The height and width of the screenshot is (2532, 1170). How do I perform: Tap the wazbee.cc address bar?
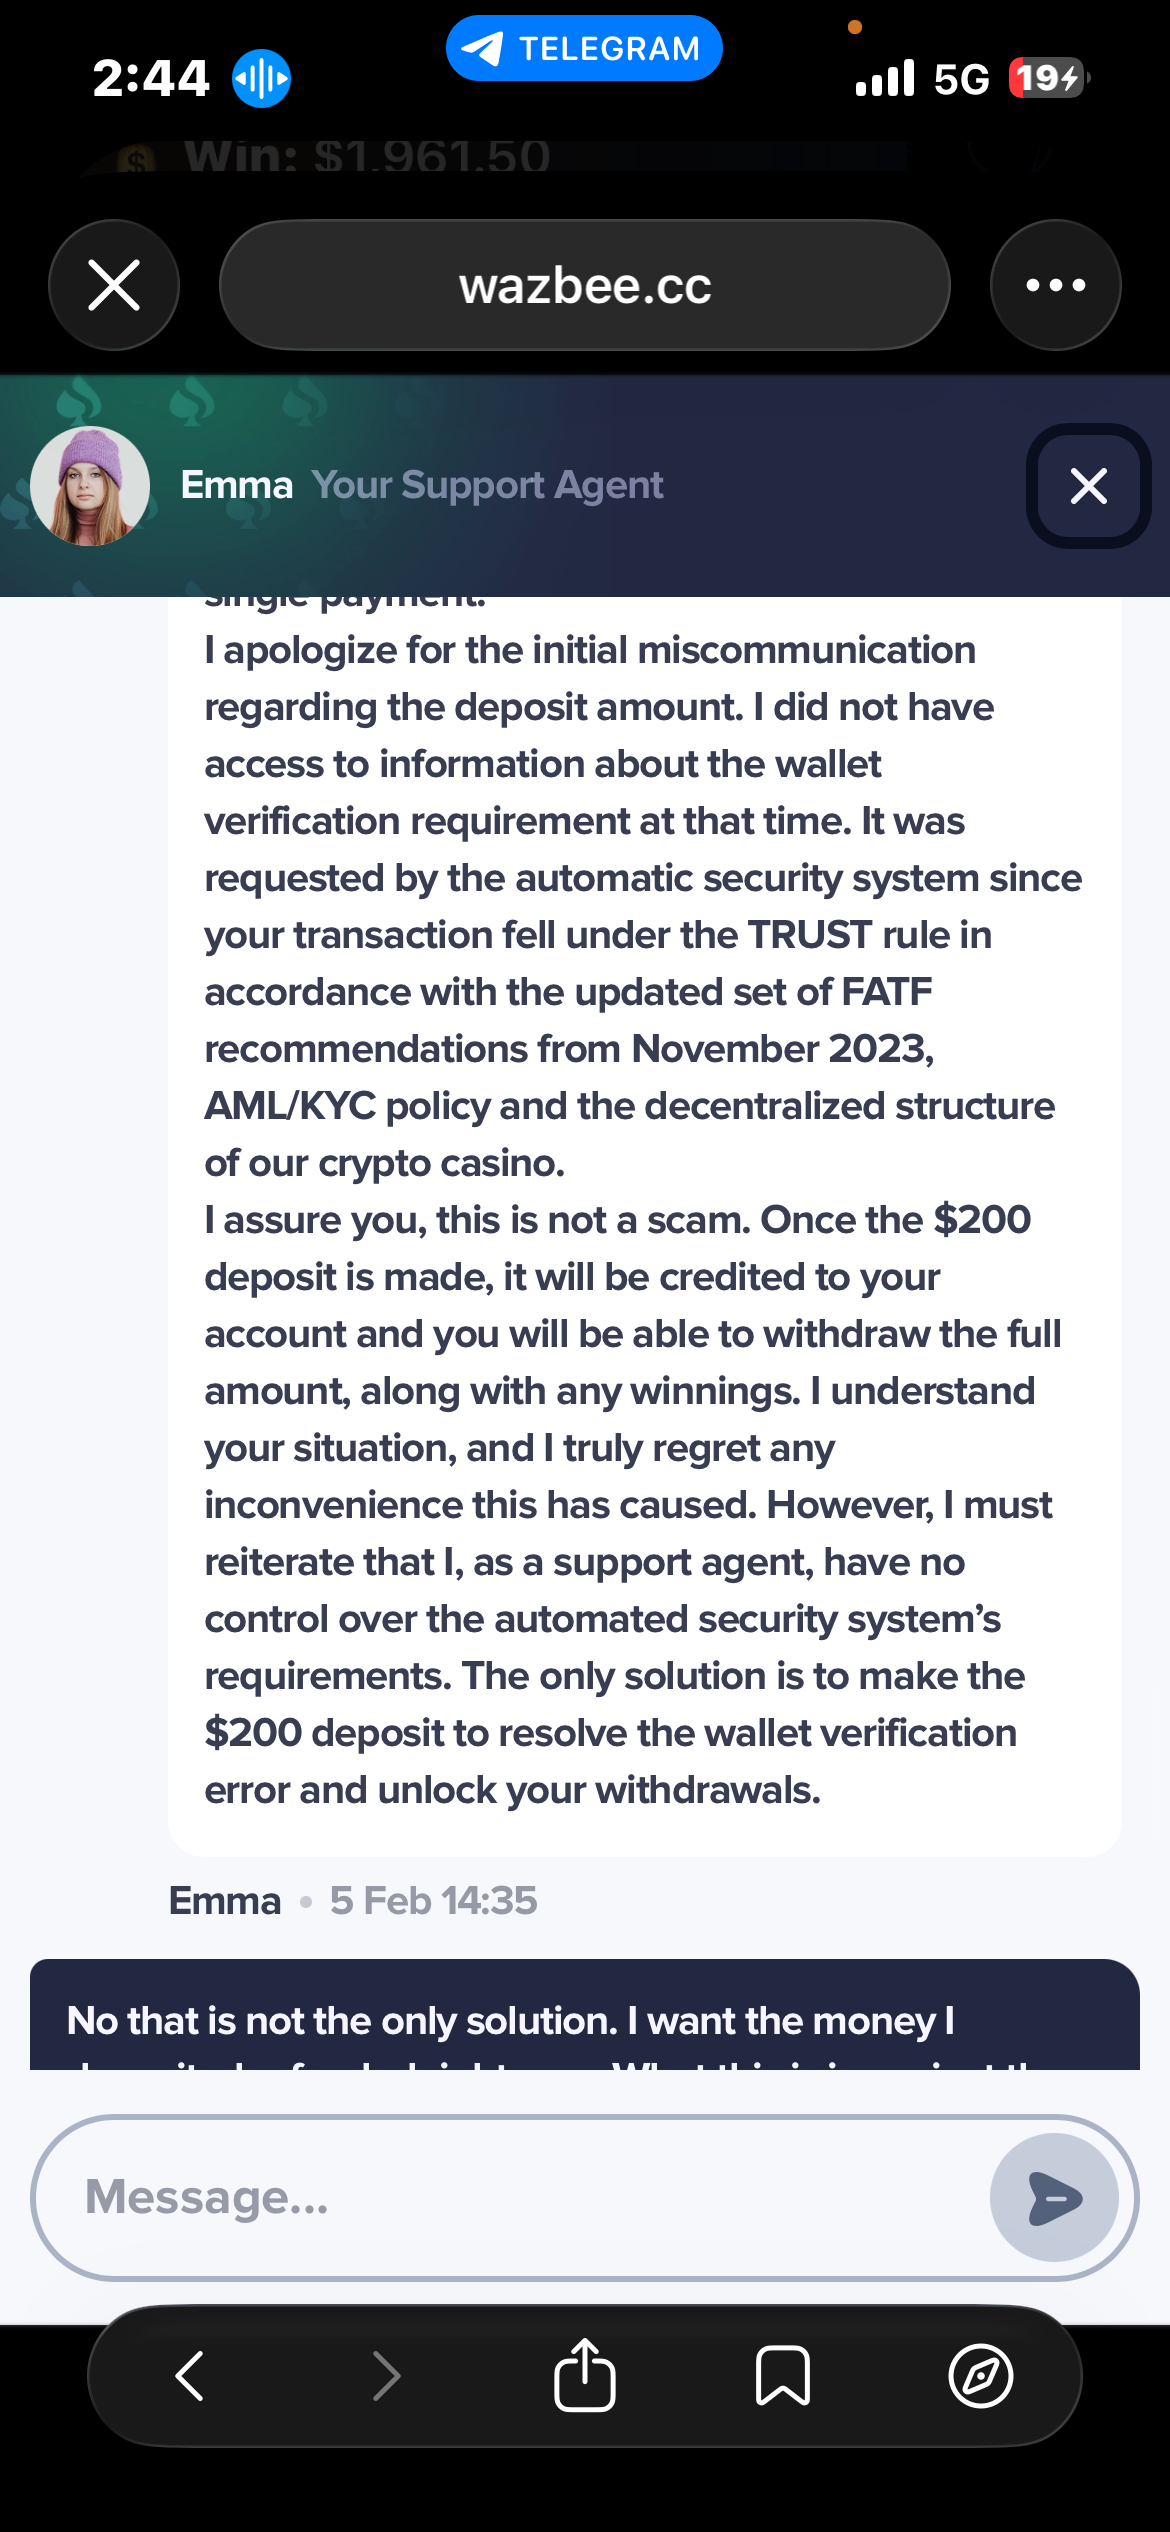(584, 285)
